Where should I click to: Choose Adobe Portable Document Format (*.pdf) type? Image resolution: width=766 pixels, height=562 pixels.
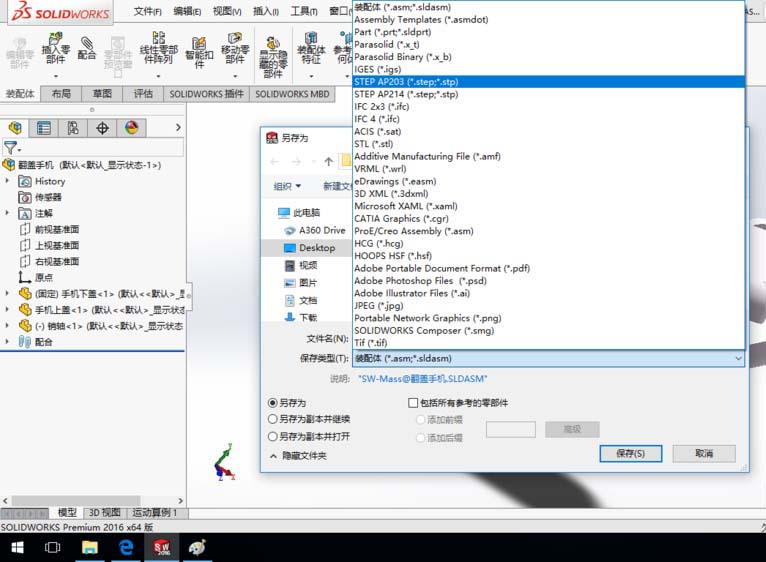click(x=548, y=268)
